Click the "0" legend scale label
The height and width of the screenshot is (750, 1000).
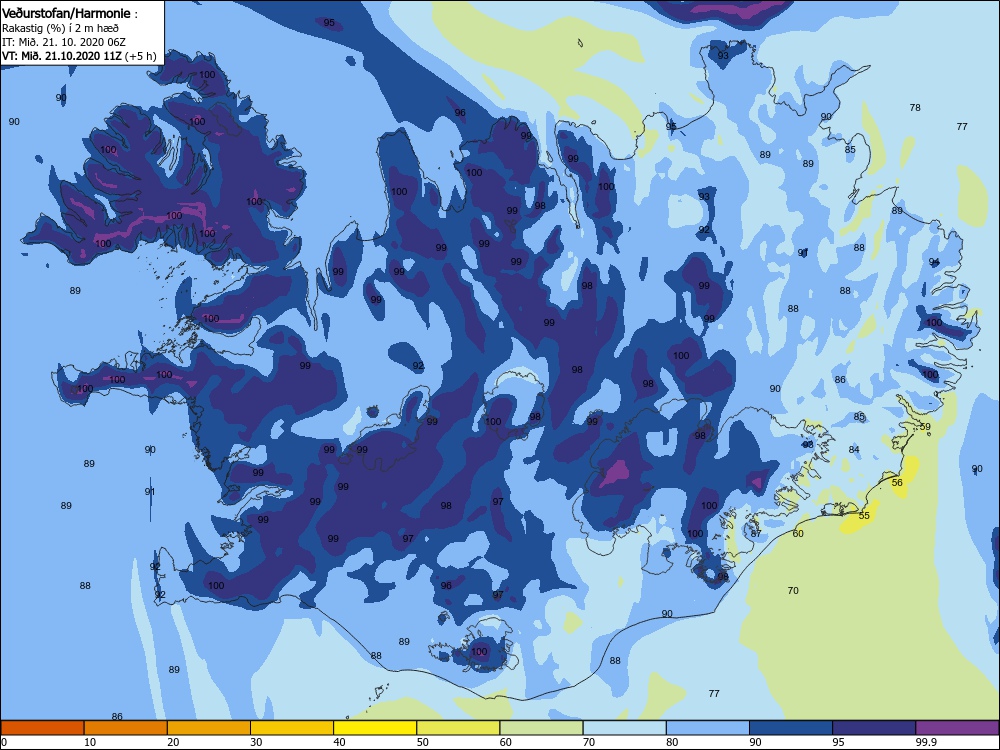click(x=4, y=742)
